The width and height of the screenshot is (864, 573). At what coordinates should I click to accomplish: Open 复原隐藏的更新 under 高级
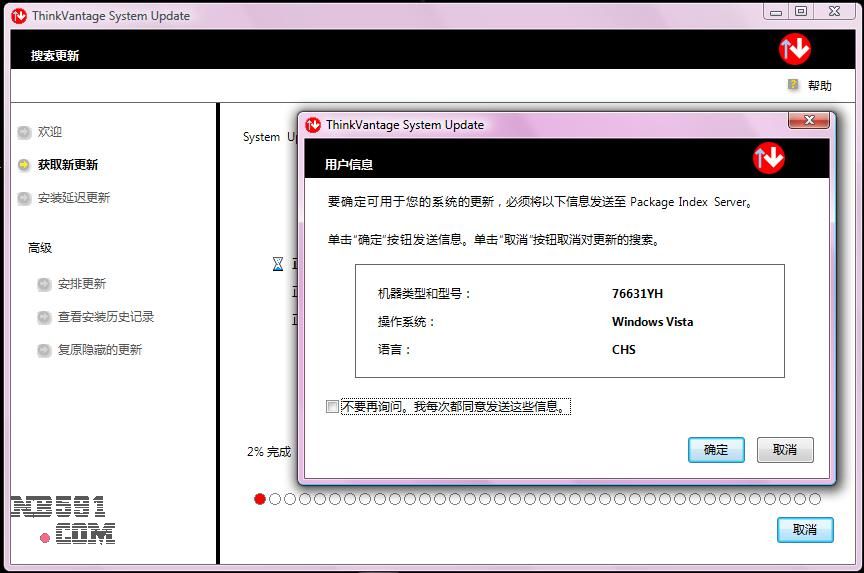(100, 350)
